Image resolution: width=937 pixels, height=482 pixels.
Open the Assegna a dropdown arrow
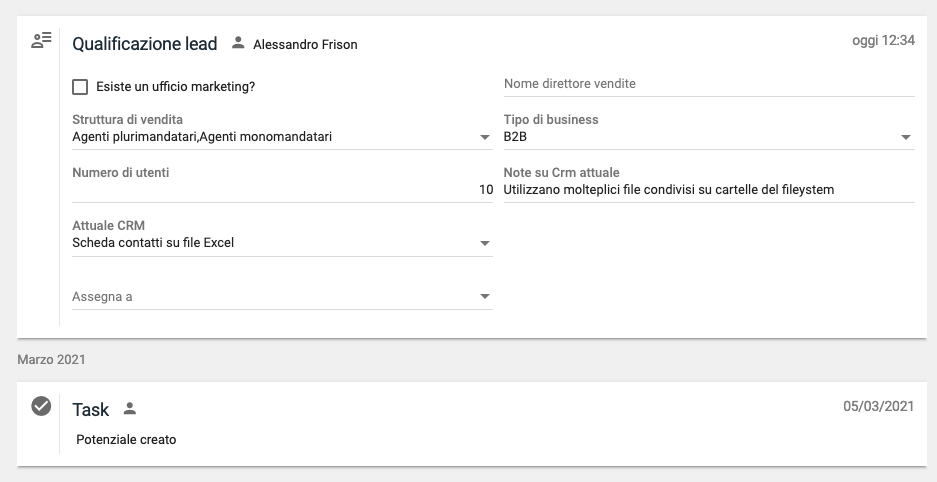pos(485,296)
